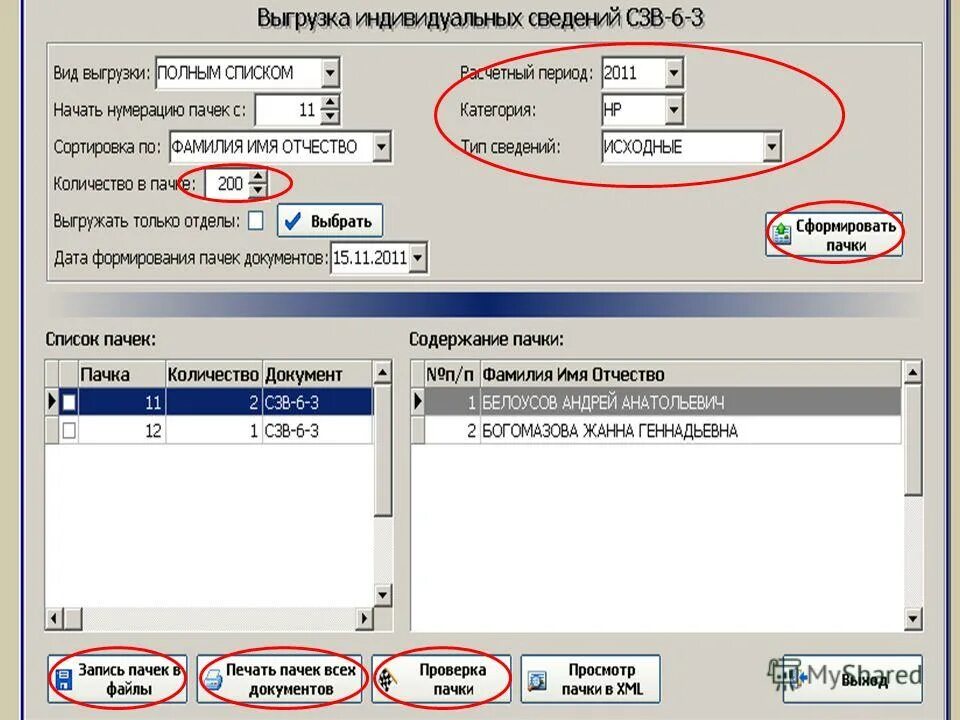Click the preview icon on Просмотр пачки в XML
The width and height of the screenshot is (960, 720).
(x=537, y=680)
